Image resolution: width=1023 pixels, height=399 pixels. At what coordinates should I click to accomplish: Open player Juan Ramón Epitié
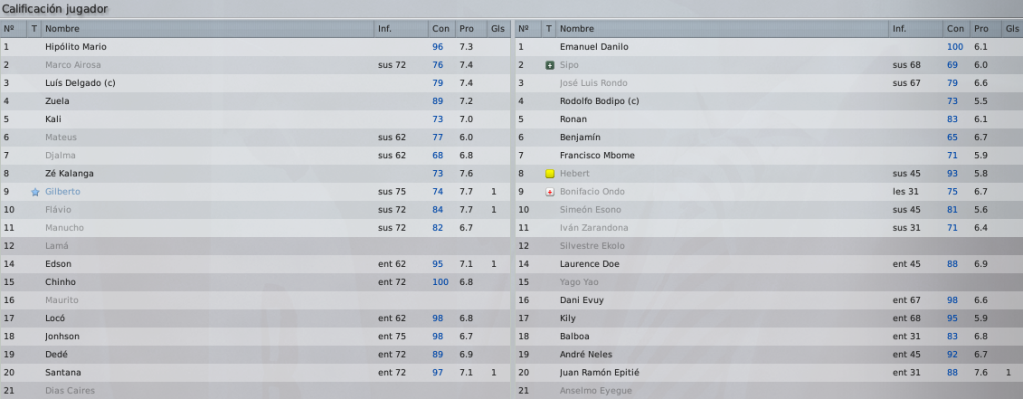pos(600,372)
